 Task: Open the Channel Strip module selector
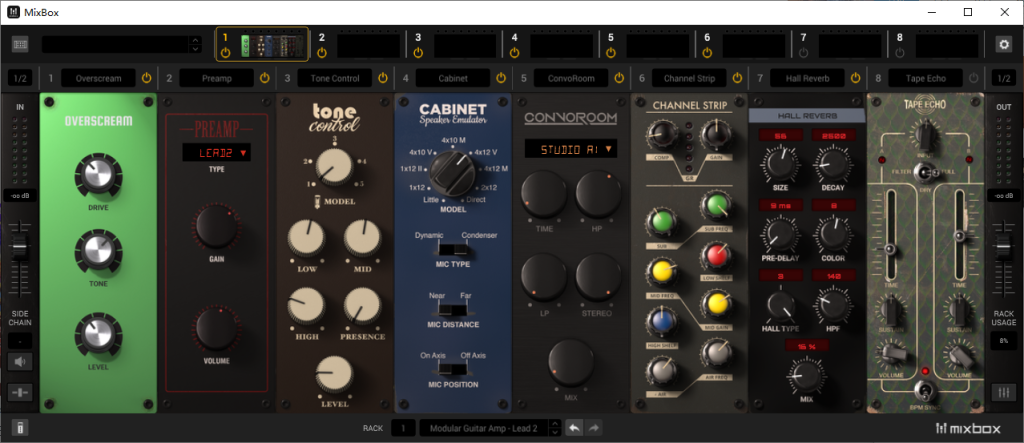(x=690, y=78)
